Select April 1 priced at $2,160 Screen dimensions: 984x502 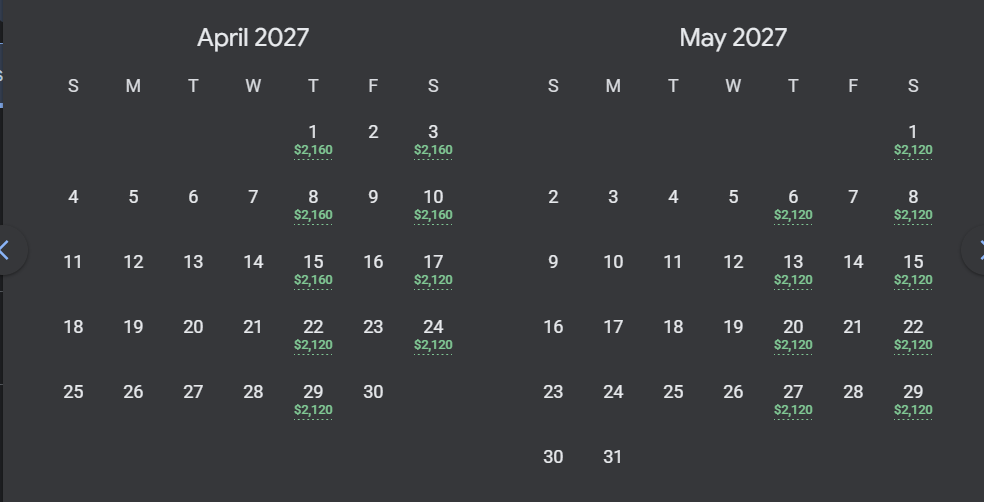(x=313, y=140)
